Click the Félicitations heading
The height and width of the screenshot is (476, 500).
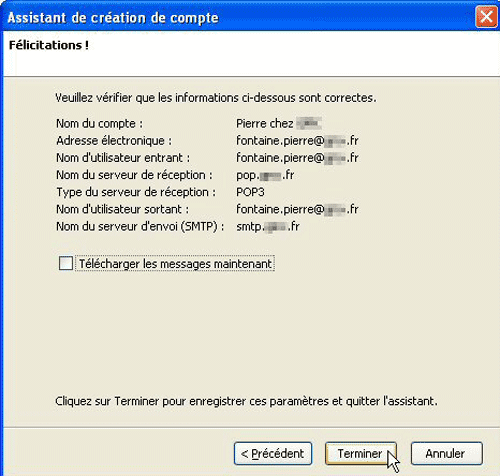49,45
